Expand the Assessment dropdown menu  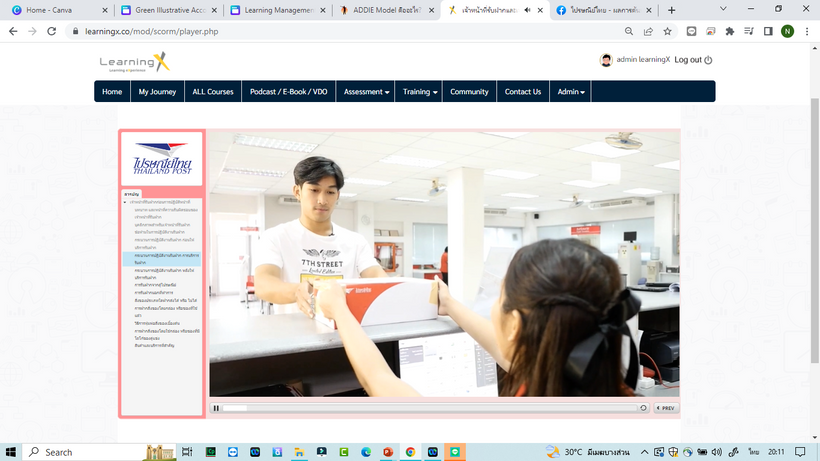point(366,92)
